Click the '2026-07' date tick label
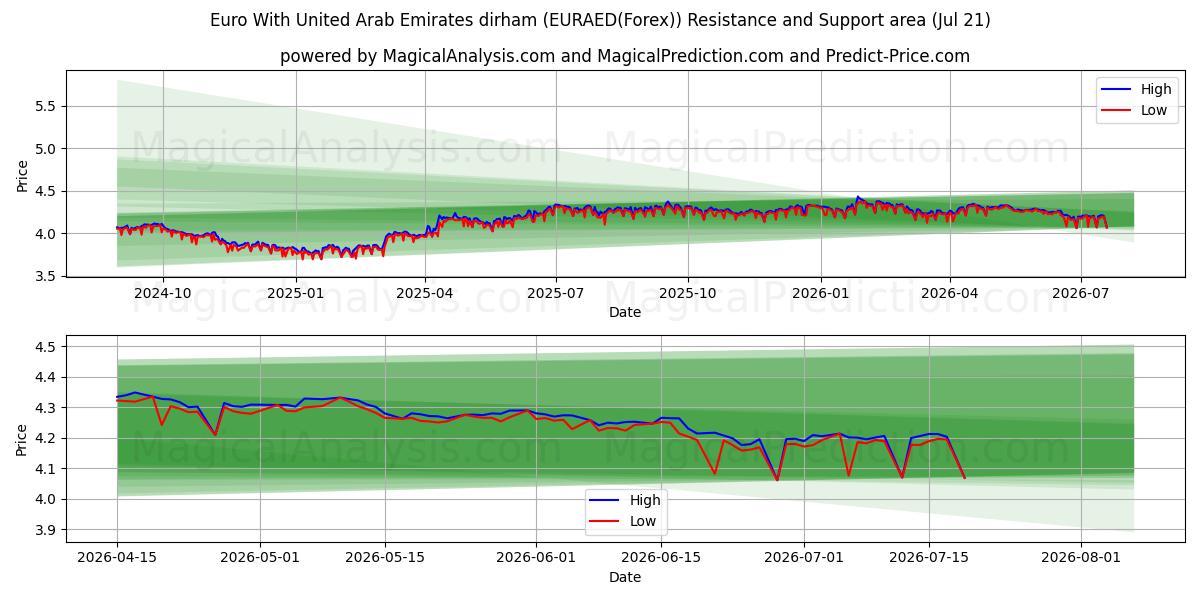Screen dimensions: 1200x600 [1081, 293]
